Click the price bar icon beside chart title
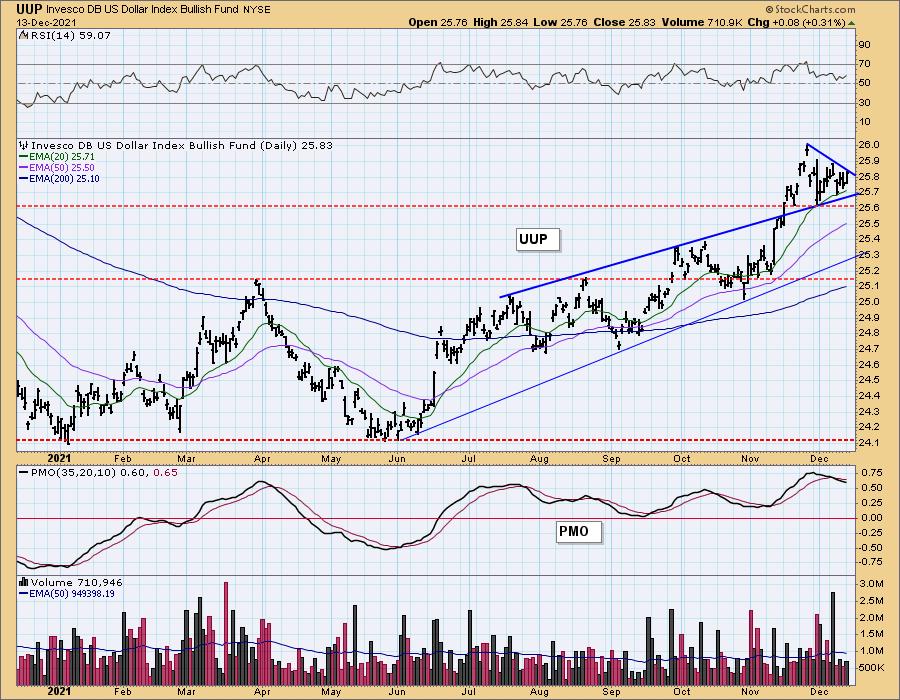900x700 pixels. point(24,145)
